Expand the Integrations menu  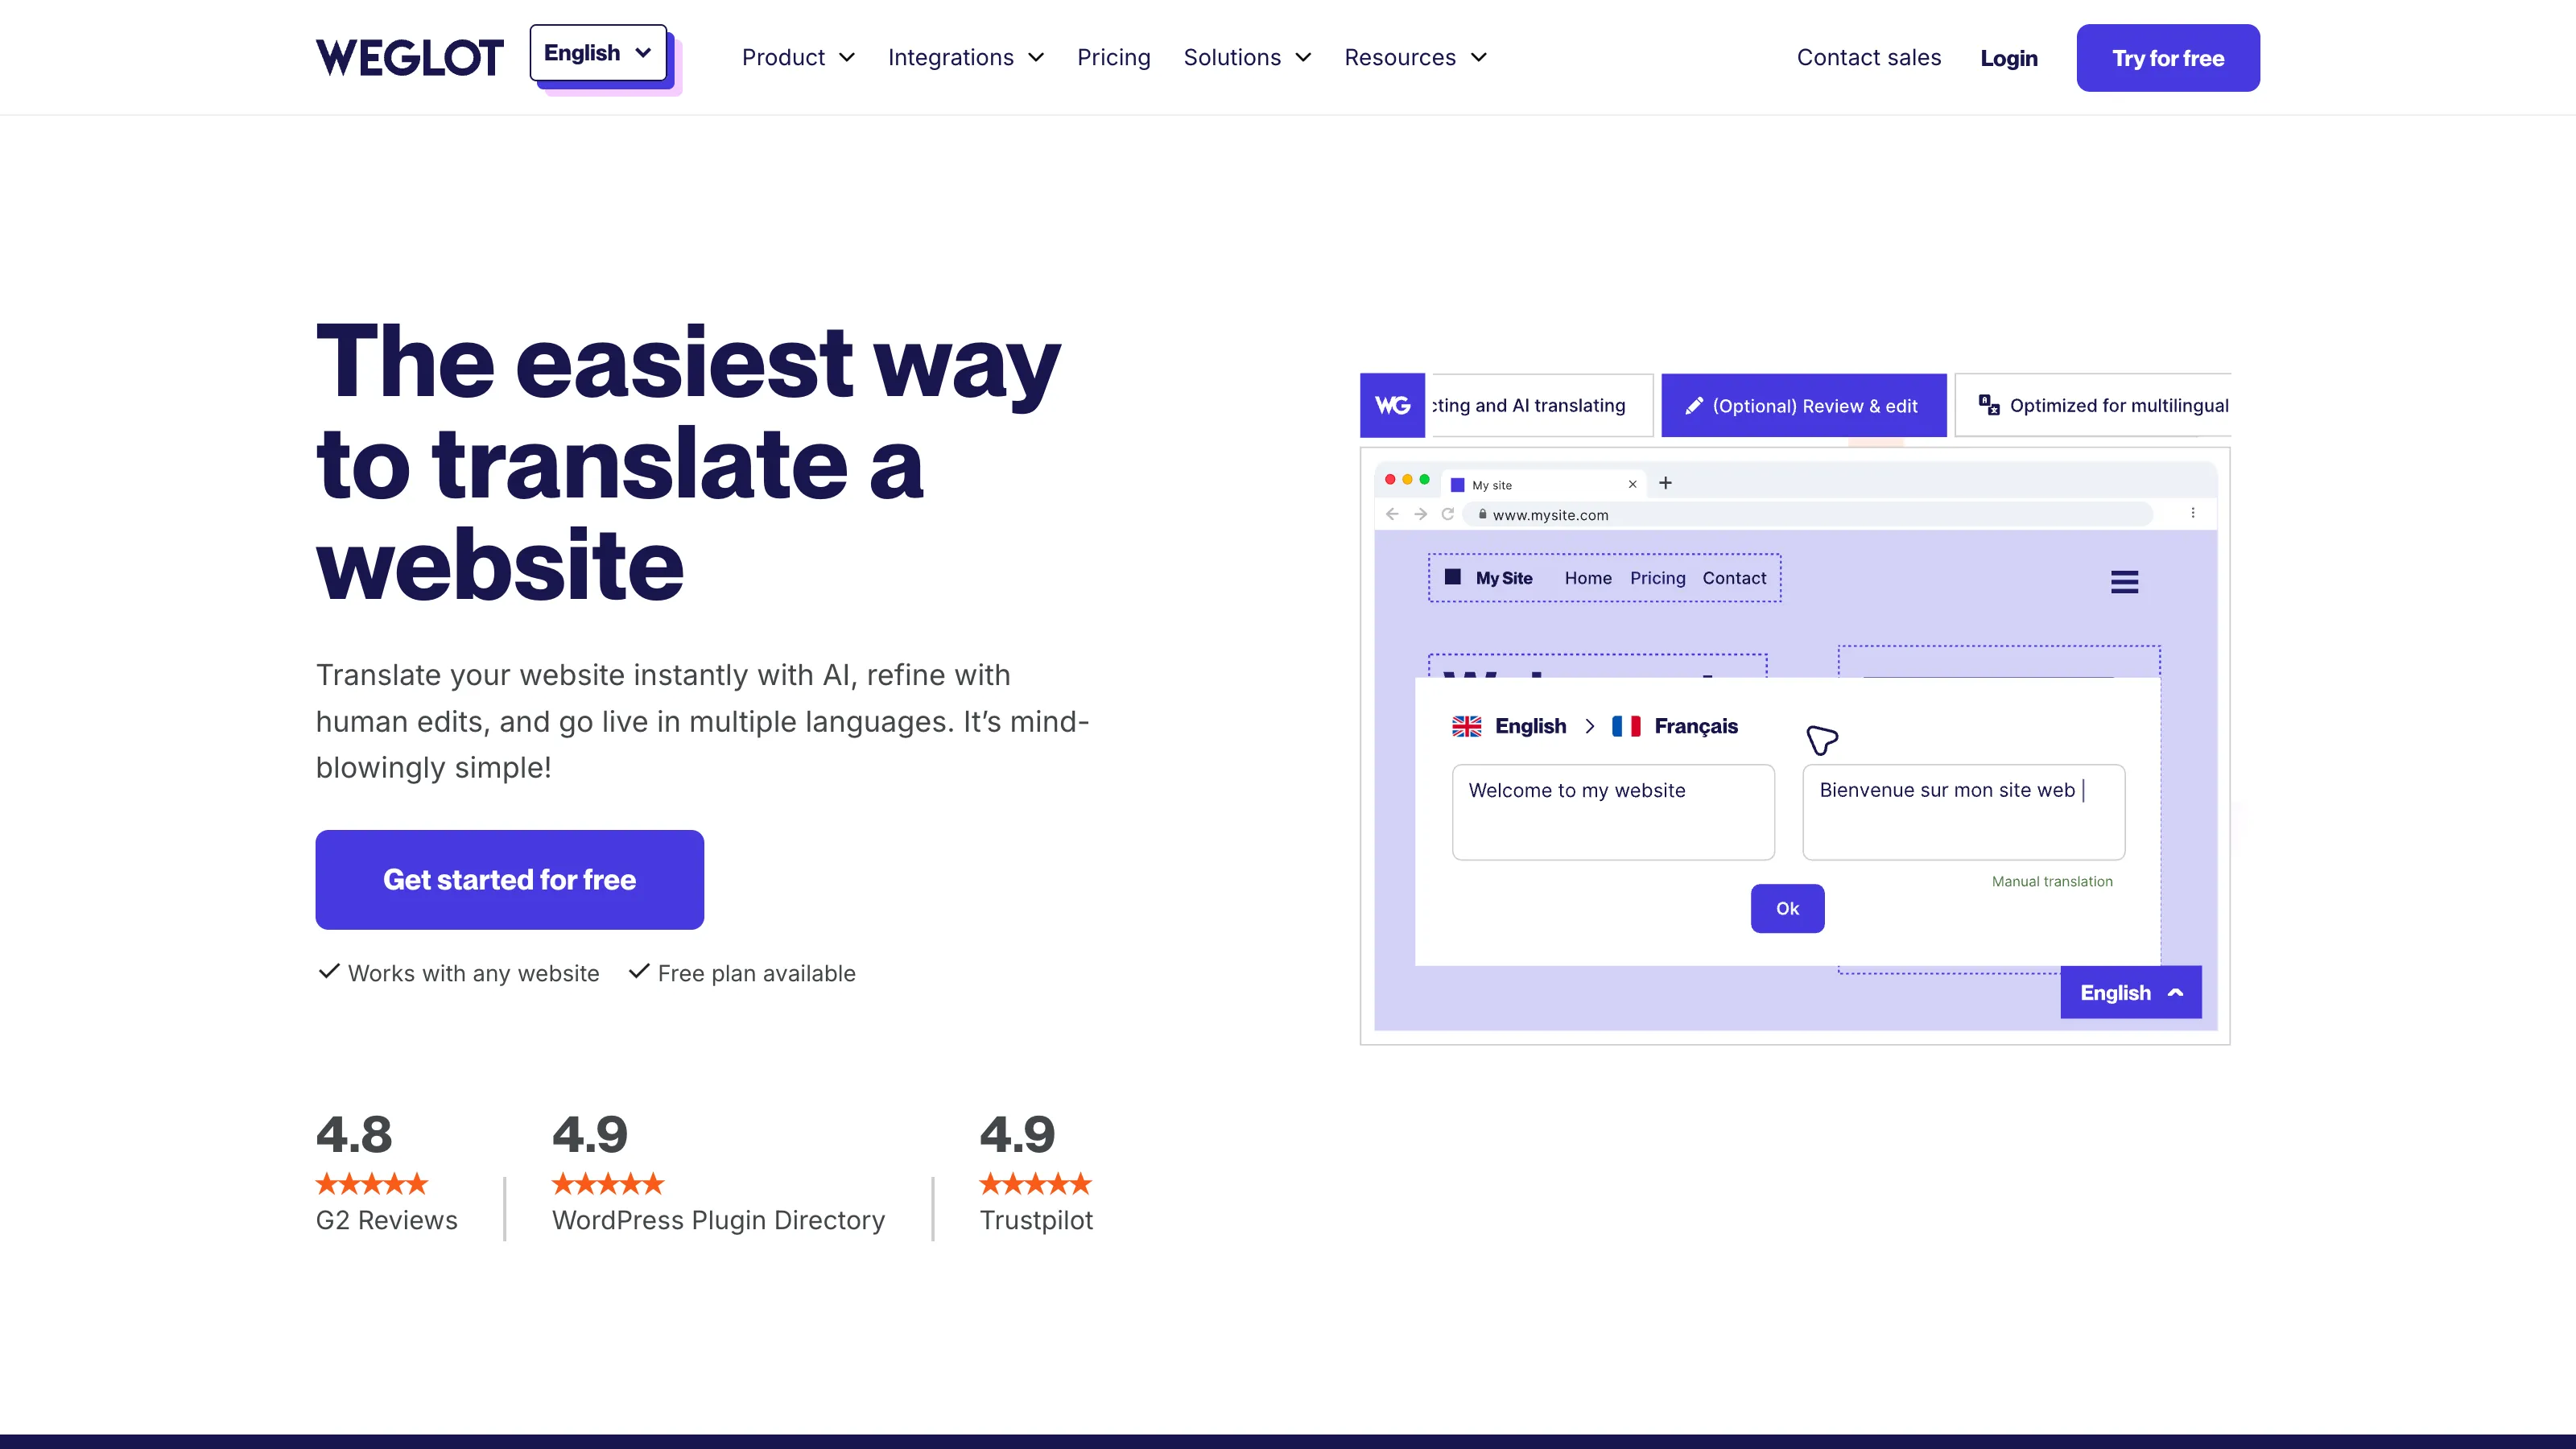[x=965, y=58]
